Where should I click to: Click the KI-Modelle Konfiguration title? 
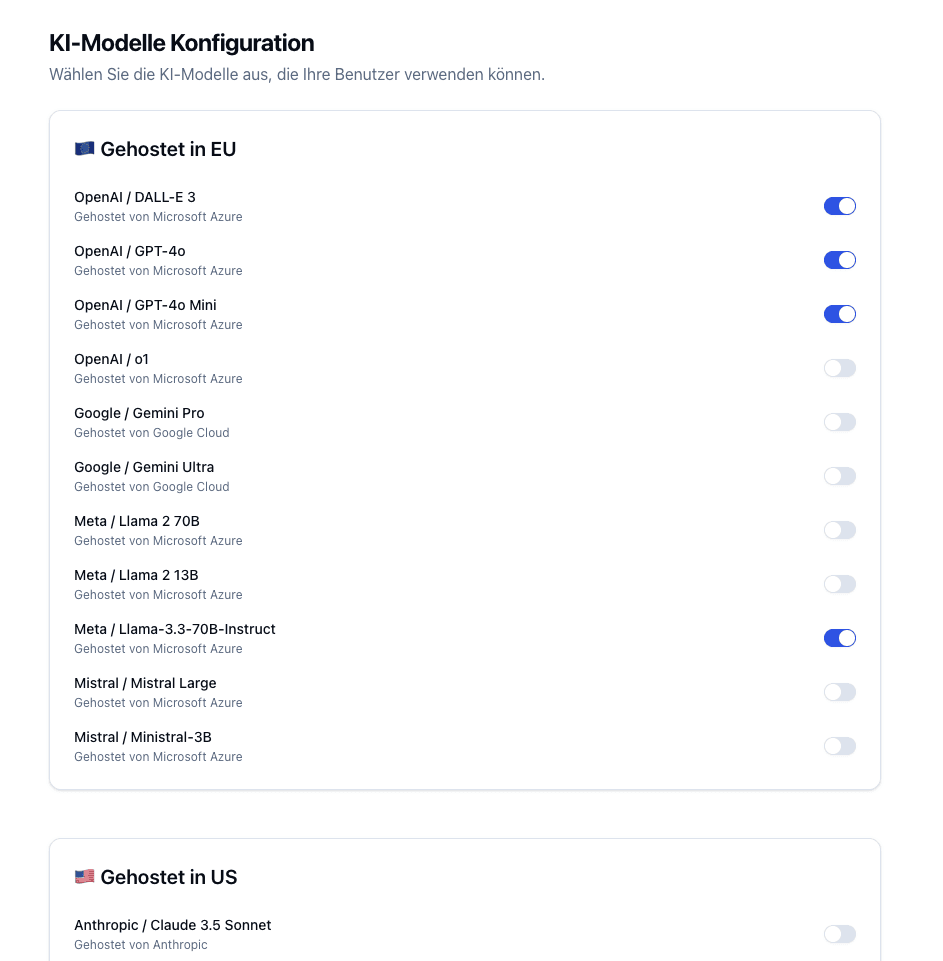click(x=181, y=43)
